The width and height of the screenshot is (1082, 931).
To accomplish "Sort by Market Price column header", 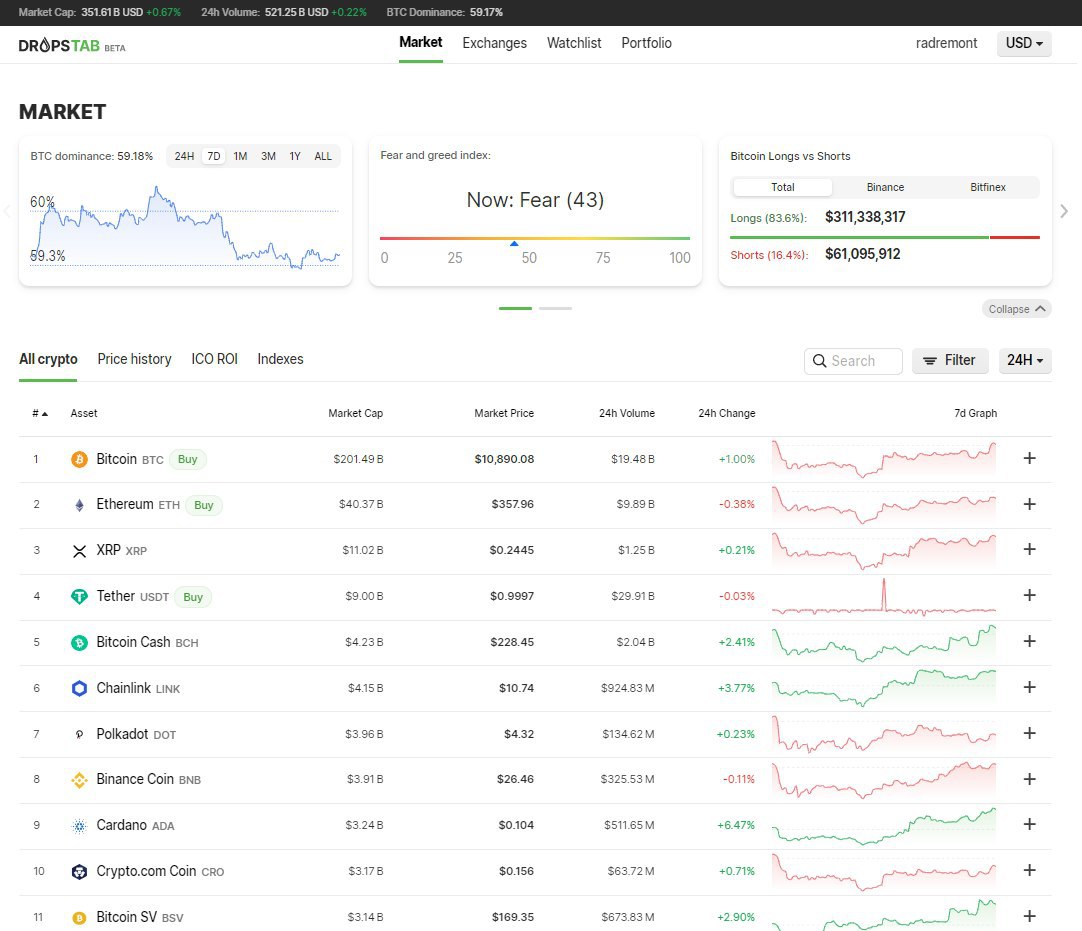I will pyautogui.click(x=504, y=413).
